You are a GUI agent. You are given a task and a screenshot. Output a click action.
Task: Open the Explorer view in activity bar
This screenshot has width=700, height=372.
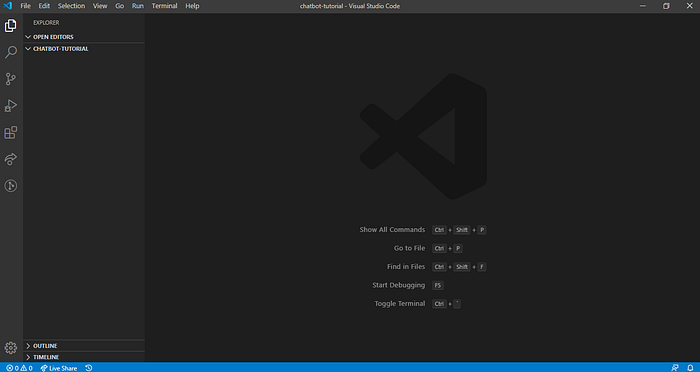point(11,26)
